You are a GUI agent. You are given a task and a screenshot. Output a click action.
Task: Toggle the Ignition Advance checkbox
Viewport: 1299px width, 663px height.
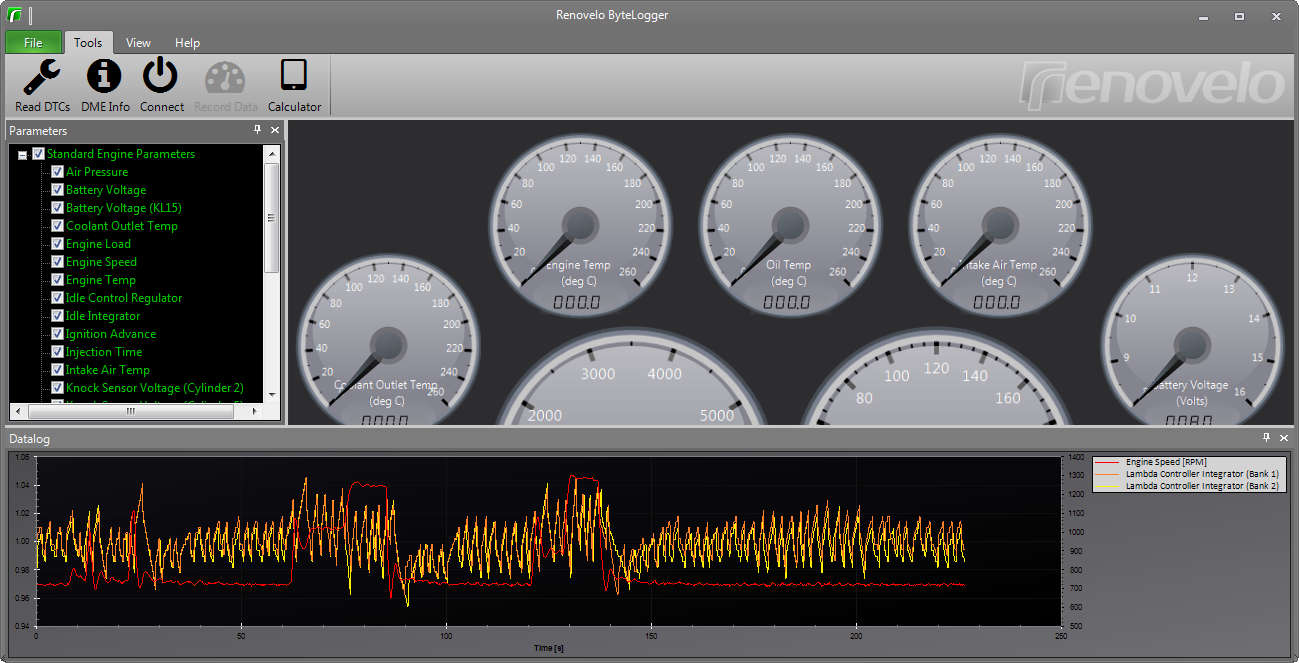click(57, 334)
